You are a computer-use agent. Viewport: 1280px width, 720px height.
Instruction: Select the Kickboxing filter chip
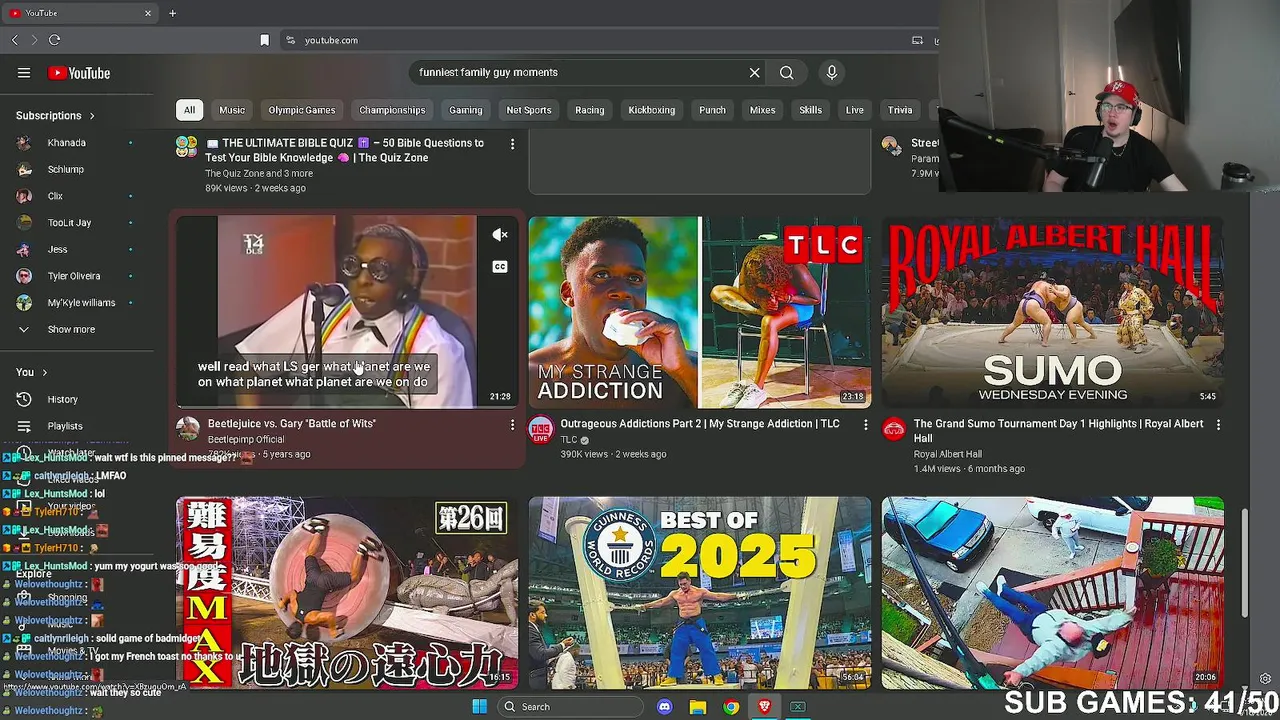tap(651, 110)
